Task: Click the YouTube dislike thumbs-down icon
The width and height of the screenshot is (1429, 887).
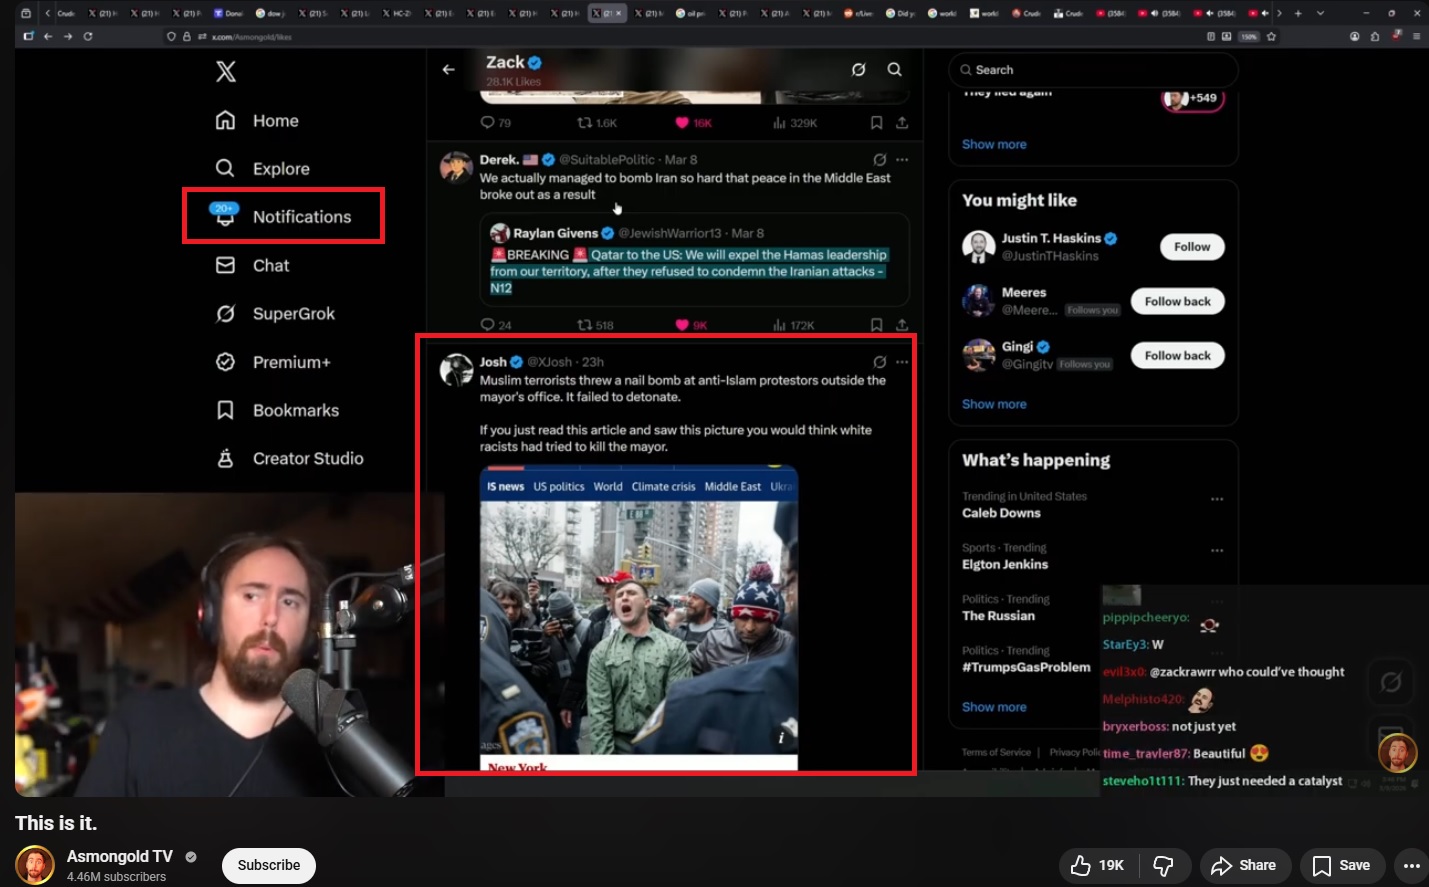Action: (1163, 865)
